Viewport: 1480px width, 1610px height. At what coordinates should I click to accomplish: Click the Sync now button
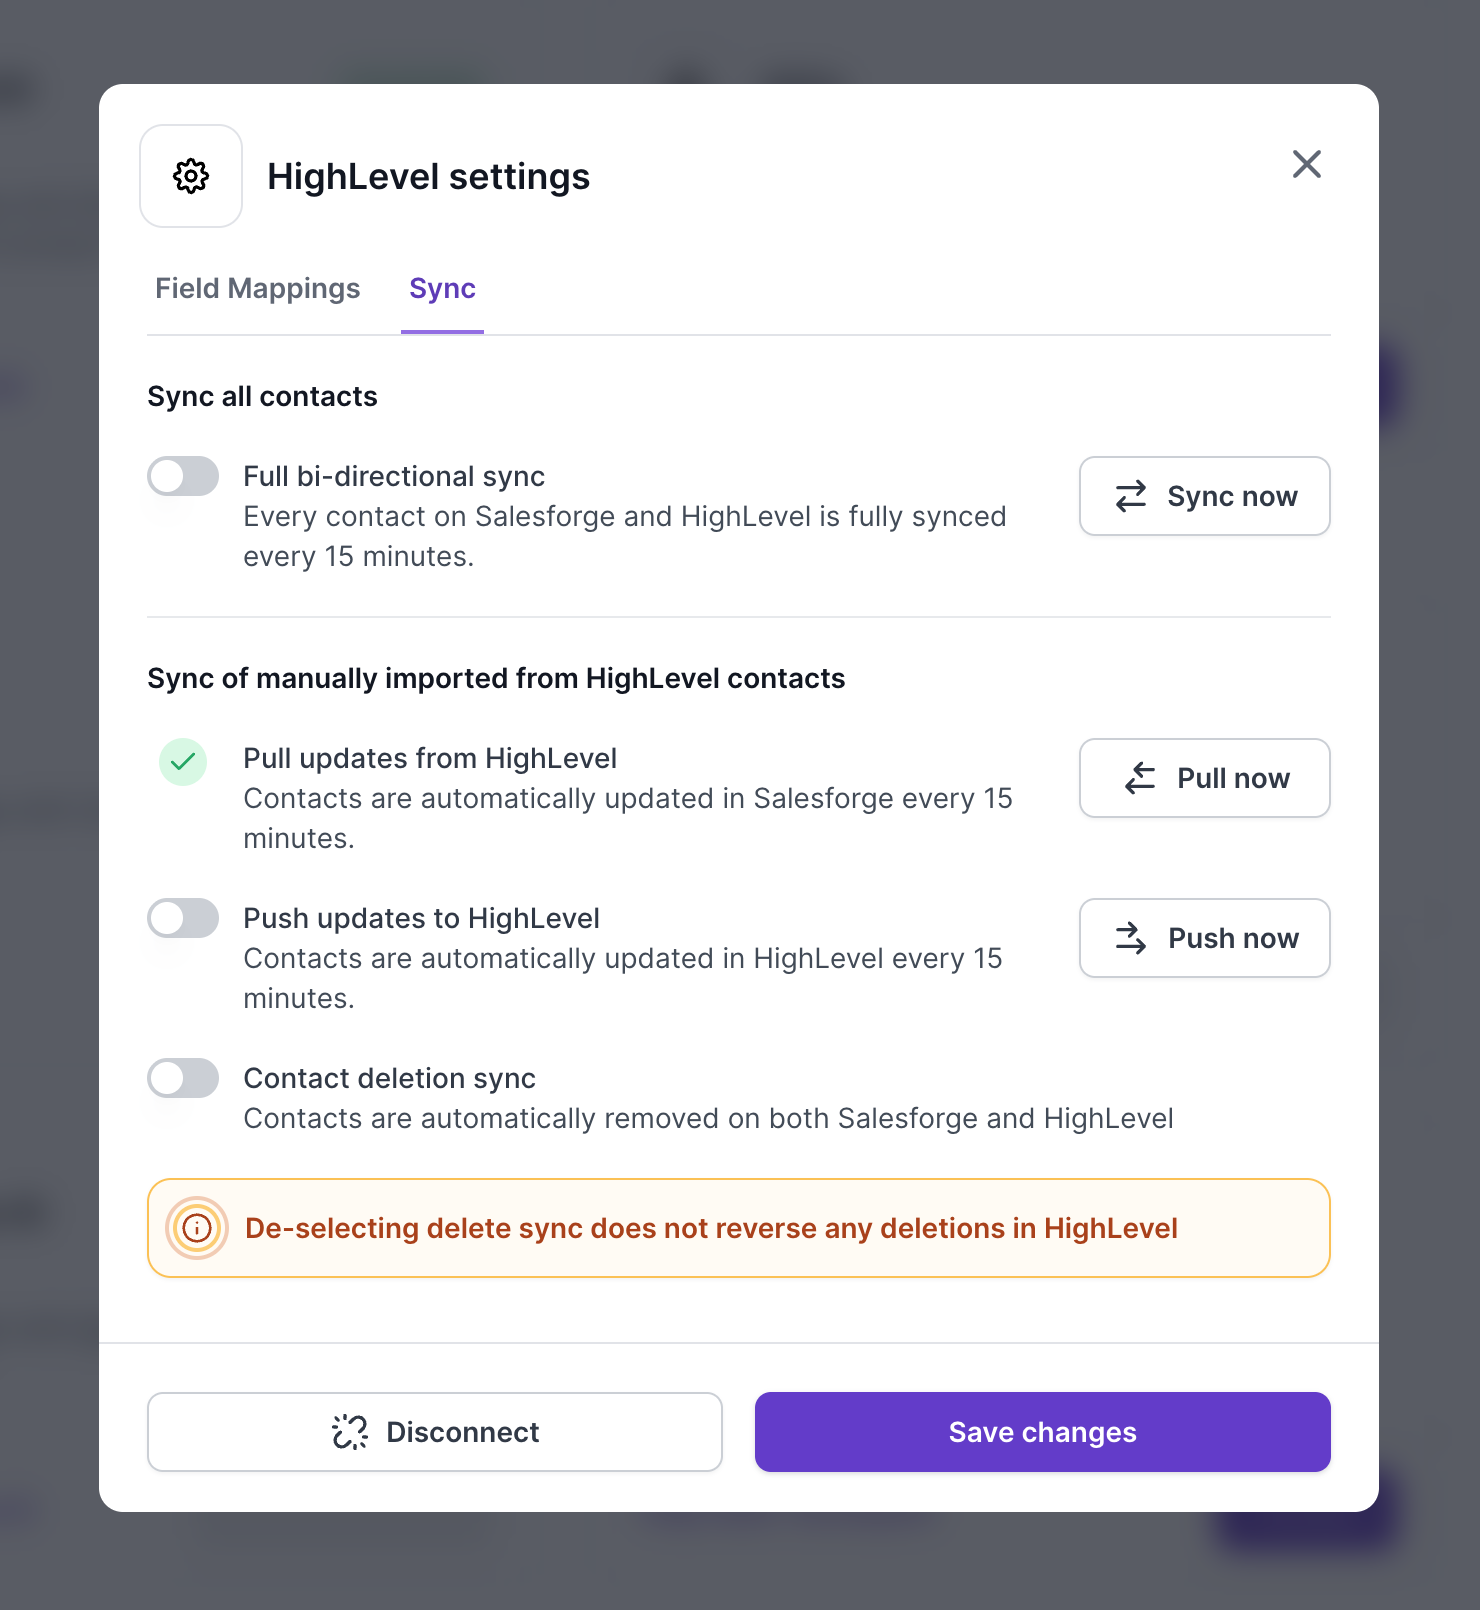(1204, 496)
